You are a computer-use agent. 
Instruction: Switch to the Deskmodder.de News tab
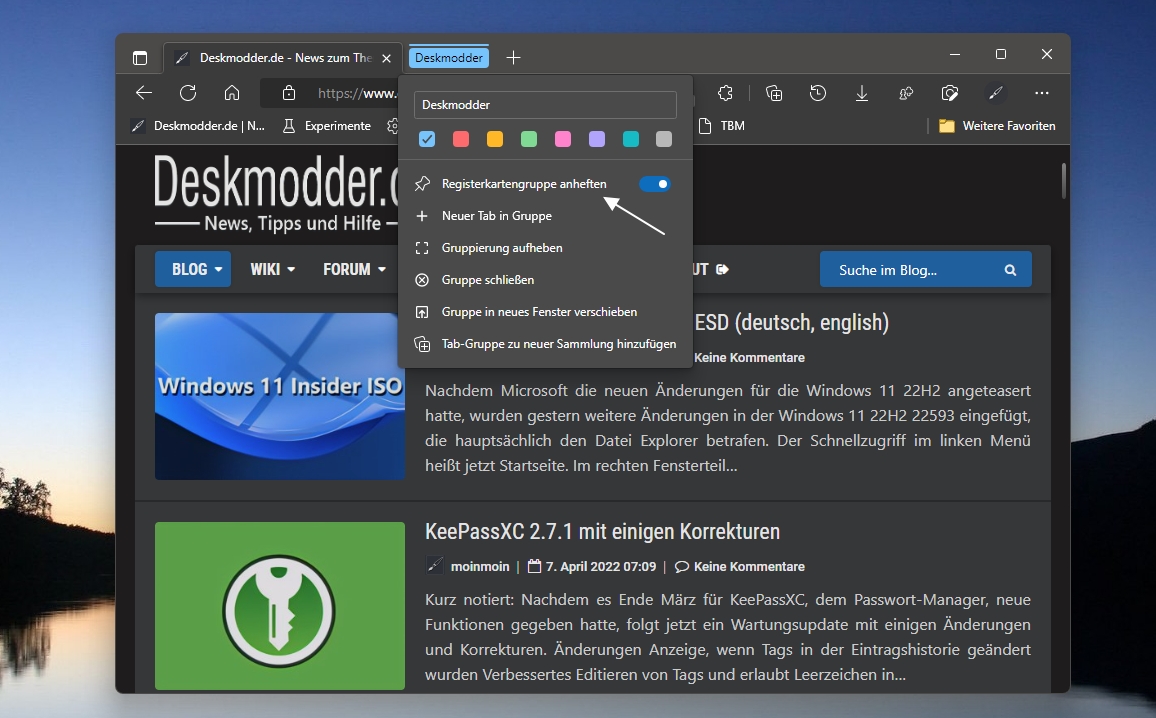(282, 58)
